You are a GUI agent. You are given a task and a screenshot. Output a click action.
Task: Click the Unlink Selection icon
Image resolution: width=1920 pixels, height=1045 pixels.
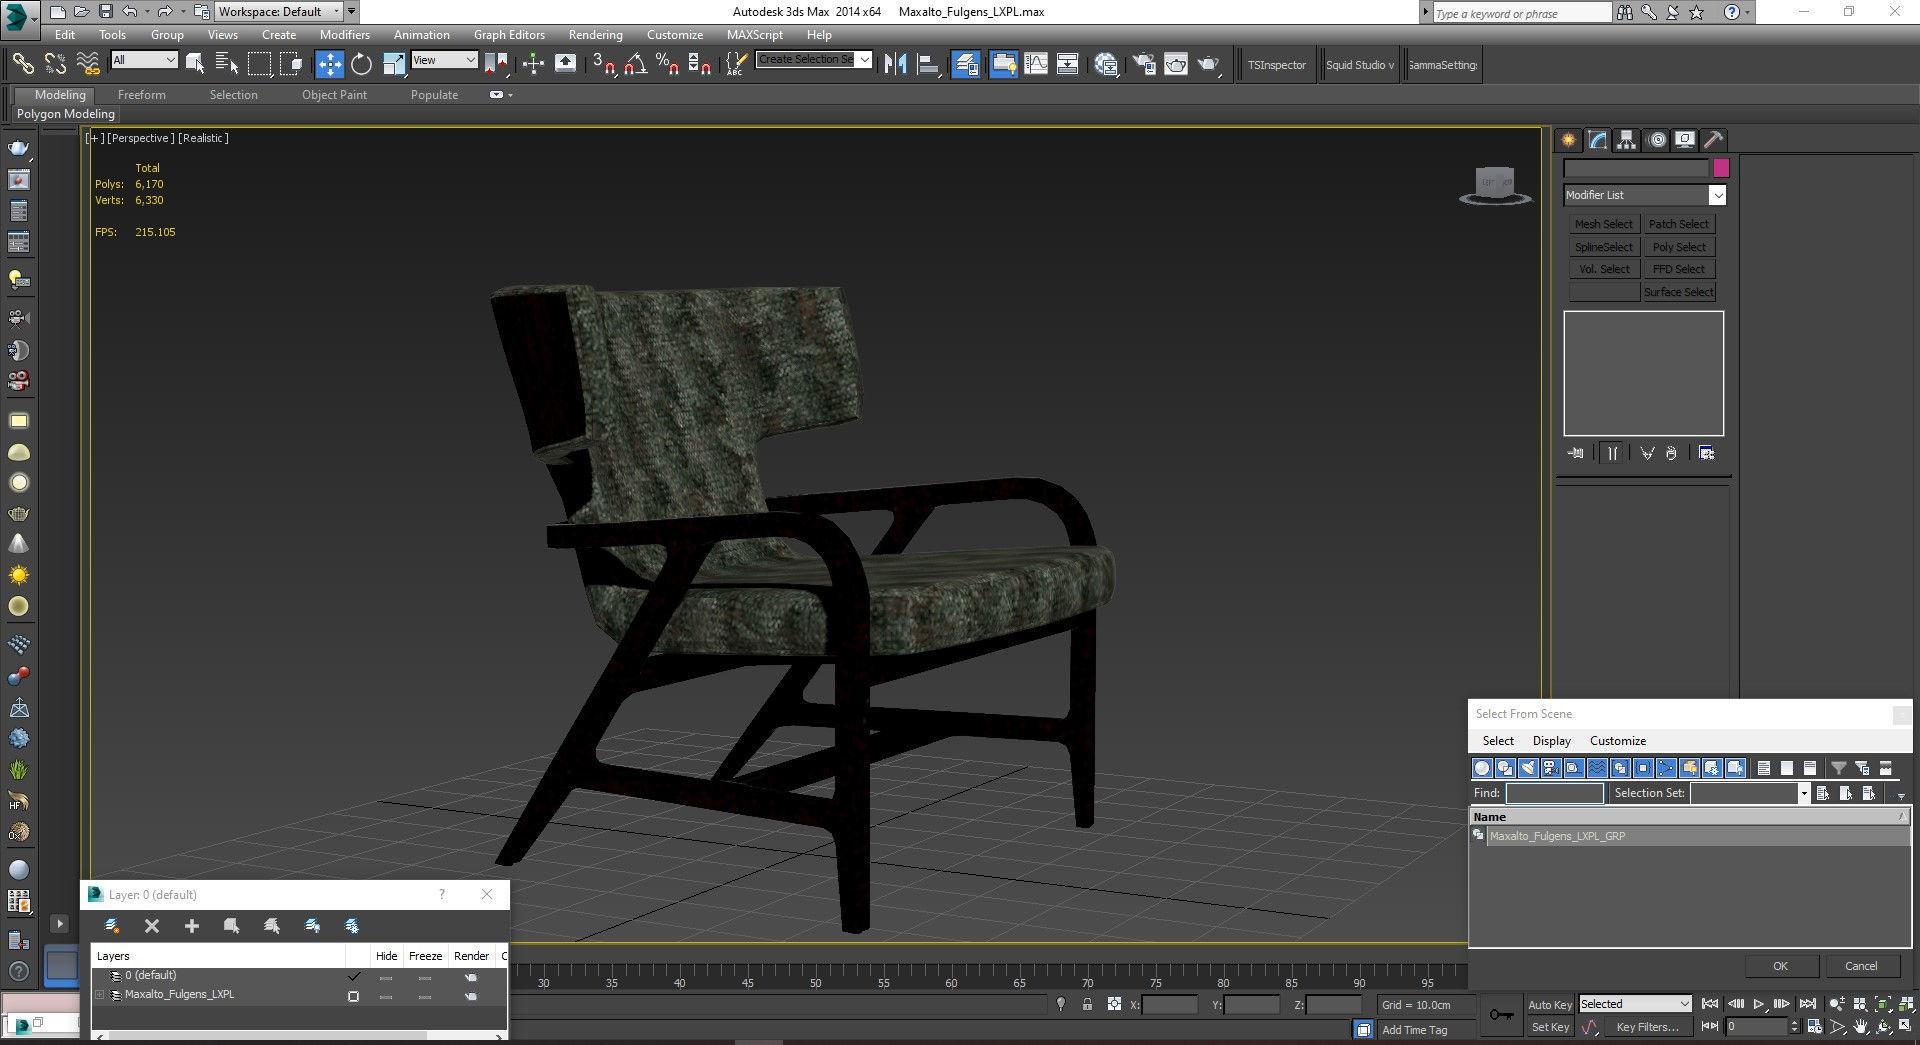(55, 64)
